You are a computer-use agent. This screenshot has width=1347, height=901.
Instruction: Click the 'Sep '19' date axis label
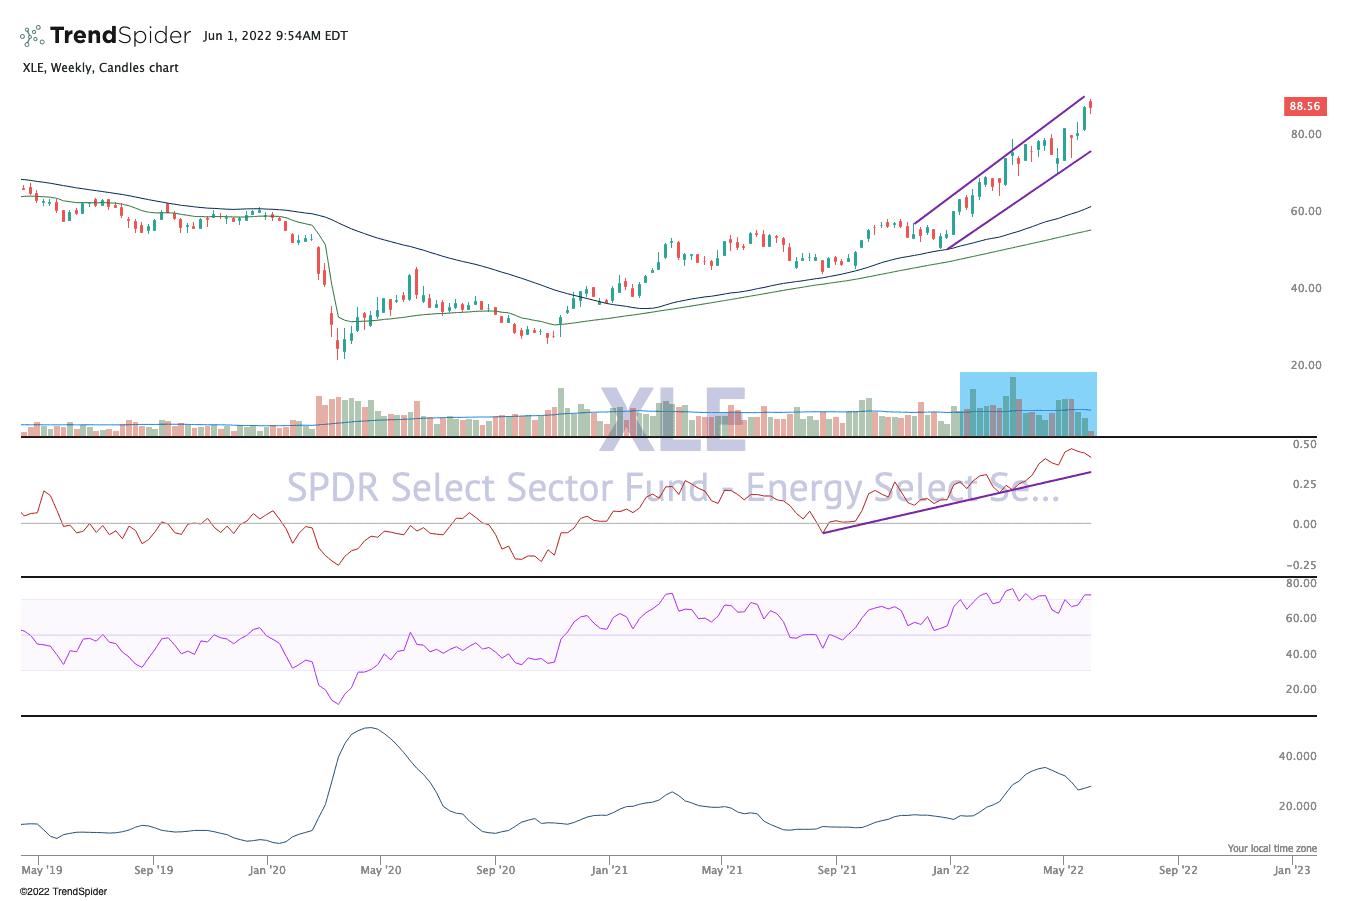(153, 870)
